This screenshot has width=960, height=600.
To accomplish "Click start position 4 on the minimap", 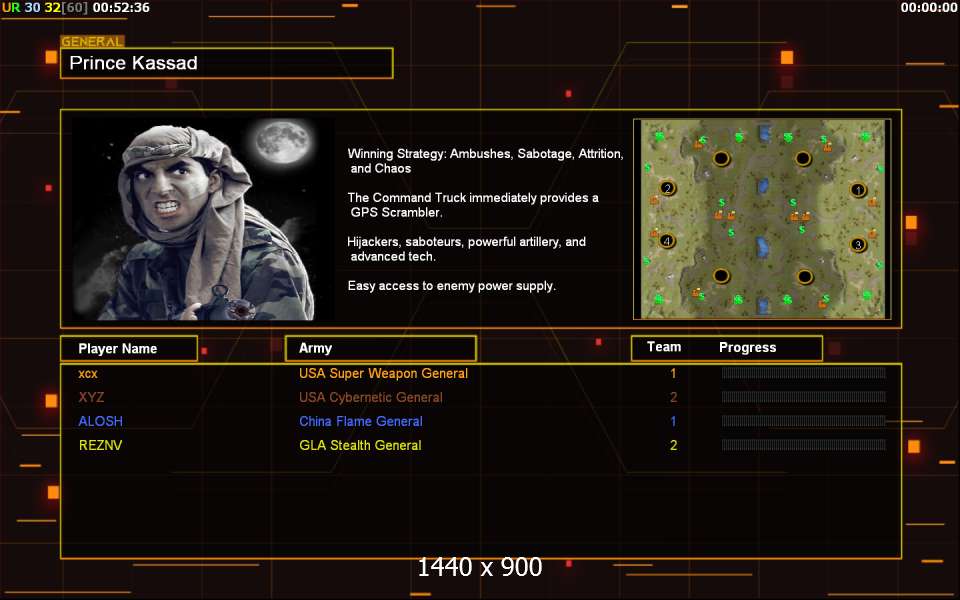I will pyautogui.click(x=667, y=240).
